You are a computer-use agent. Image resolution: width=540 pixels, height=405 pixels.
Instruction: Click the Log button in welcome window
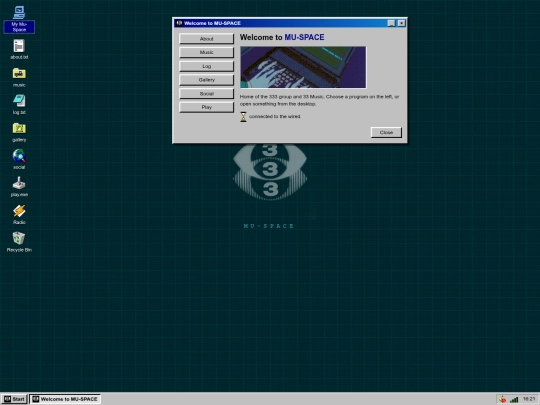tap(206, 66)
